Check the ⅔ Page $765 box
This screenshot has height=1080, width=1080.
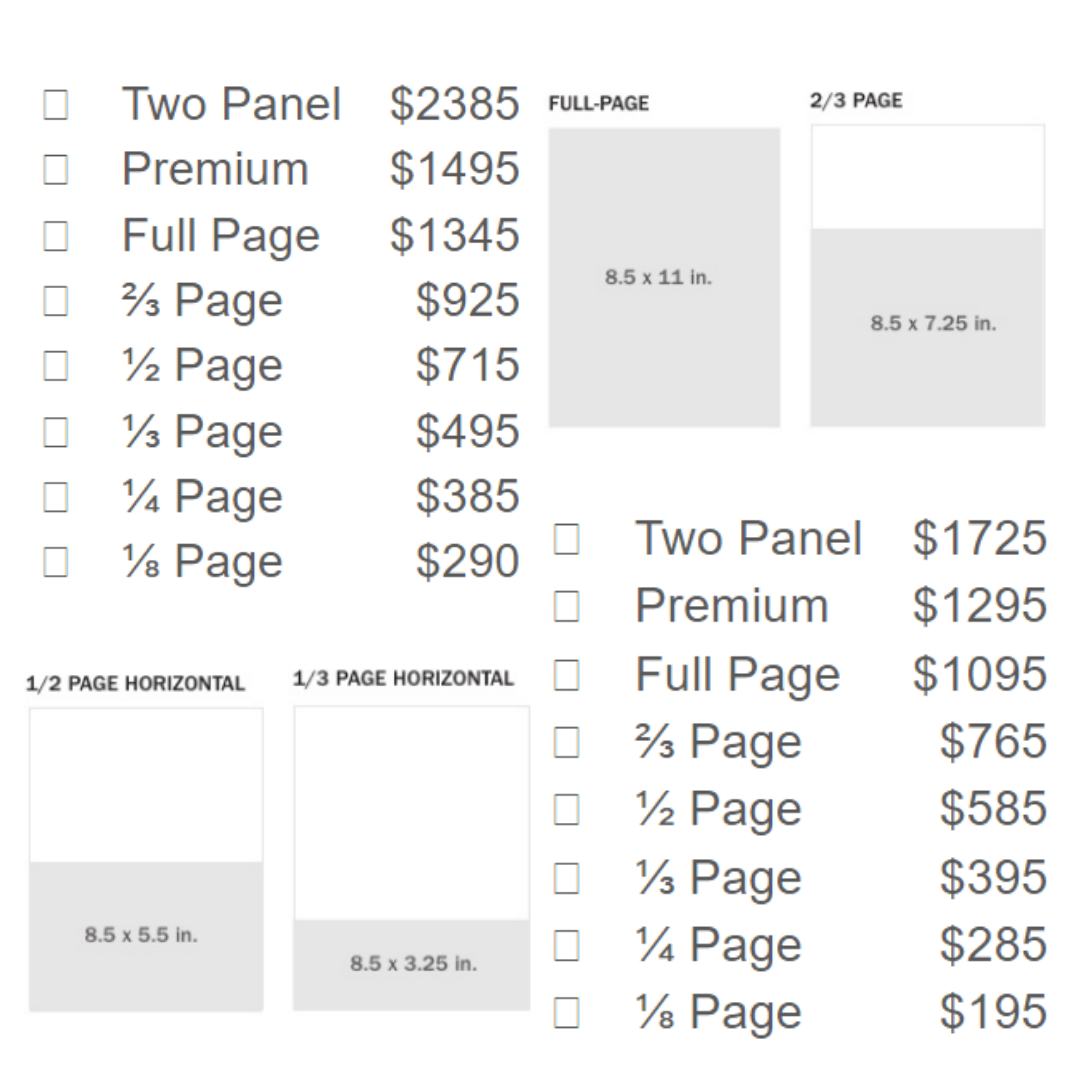coord(567,742)
